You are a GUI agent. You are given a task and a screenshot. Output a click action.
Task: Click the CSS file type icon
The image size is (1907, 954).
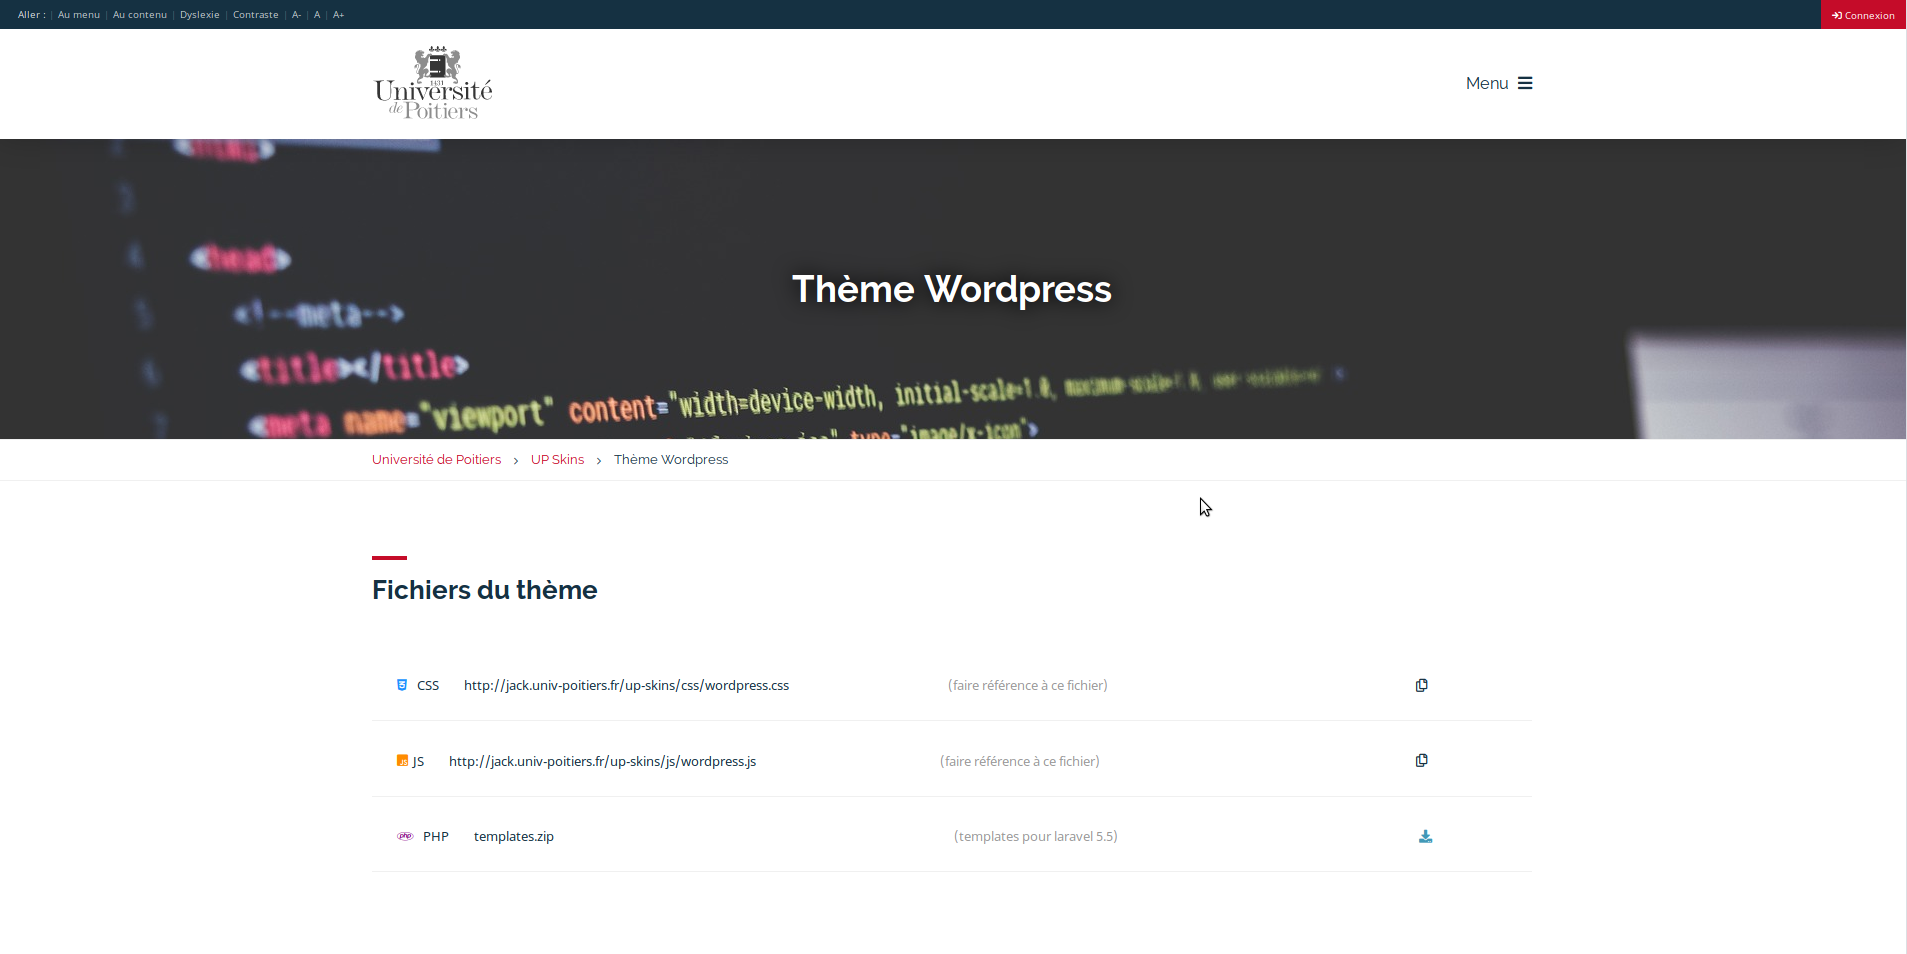click(402, 685)
